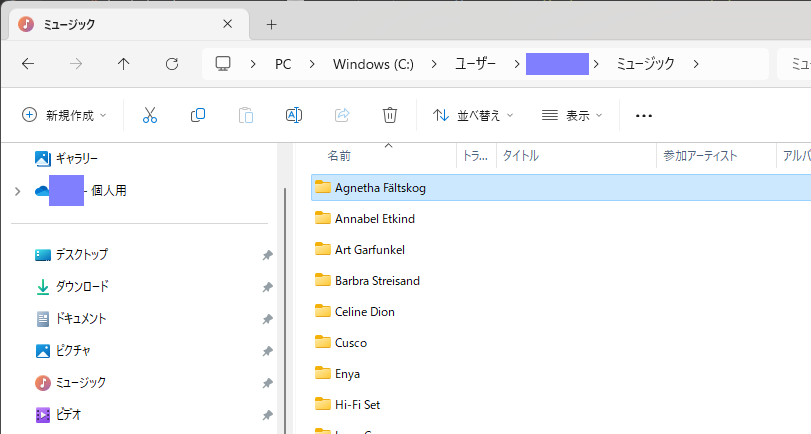Expand the OneDrive 個人用 tree node
811x434 pixels.
pyautogui.click(x=18, y=191)
